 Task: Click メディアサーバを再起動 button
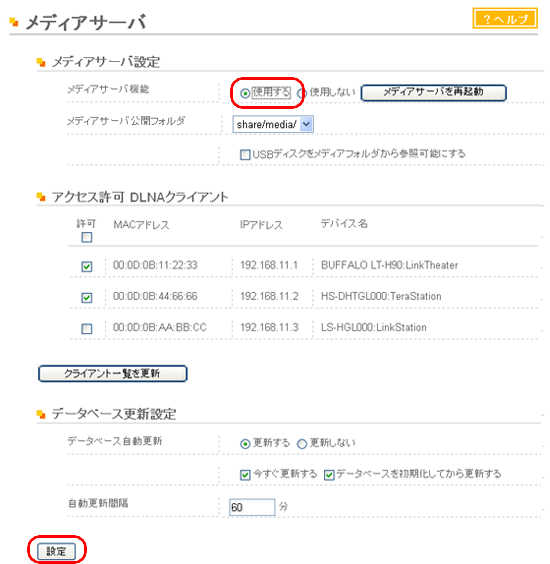433,92
